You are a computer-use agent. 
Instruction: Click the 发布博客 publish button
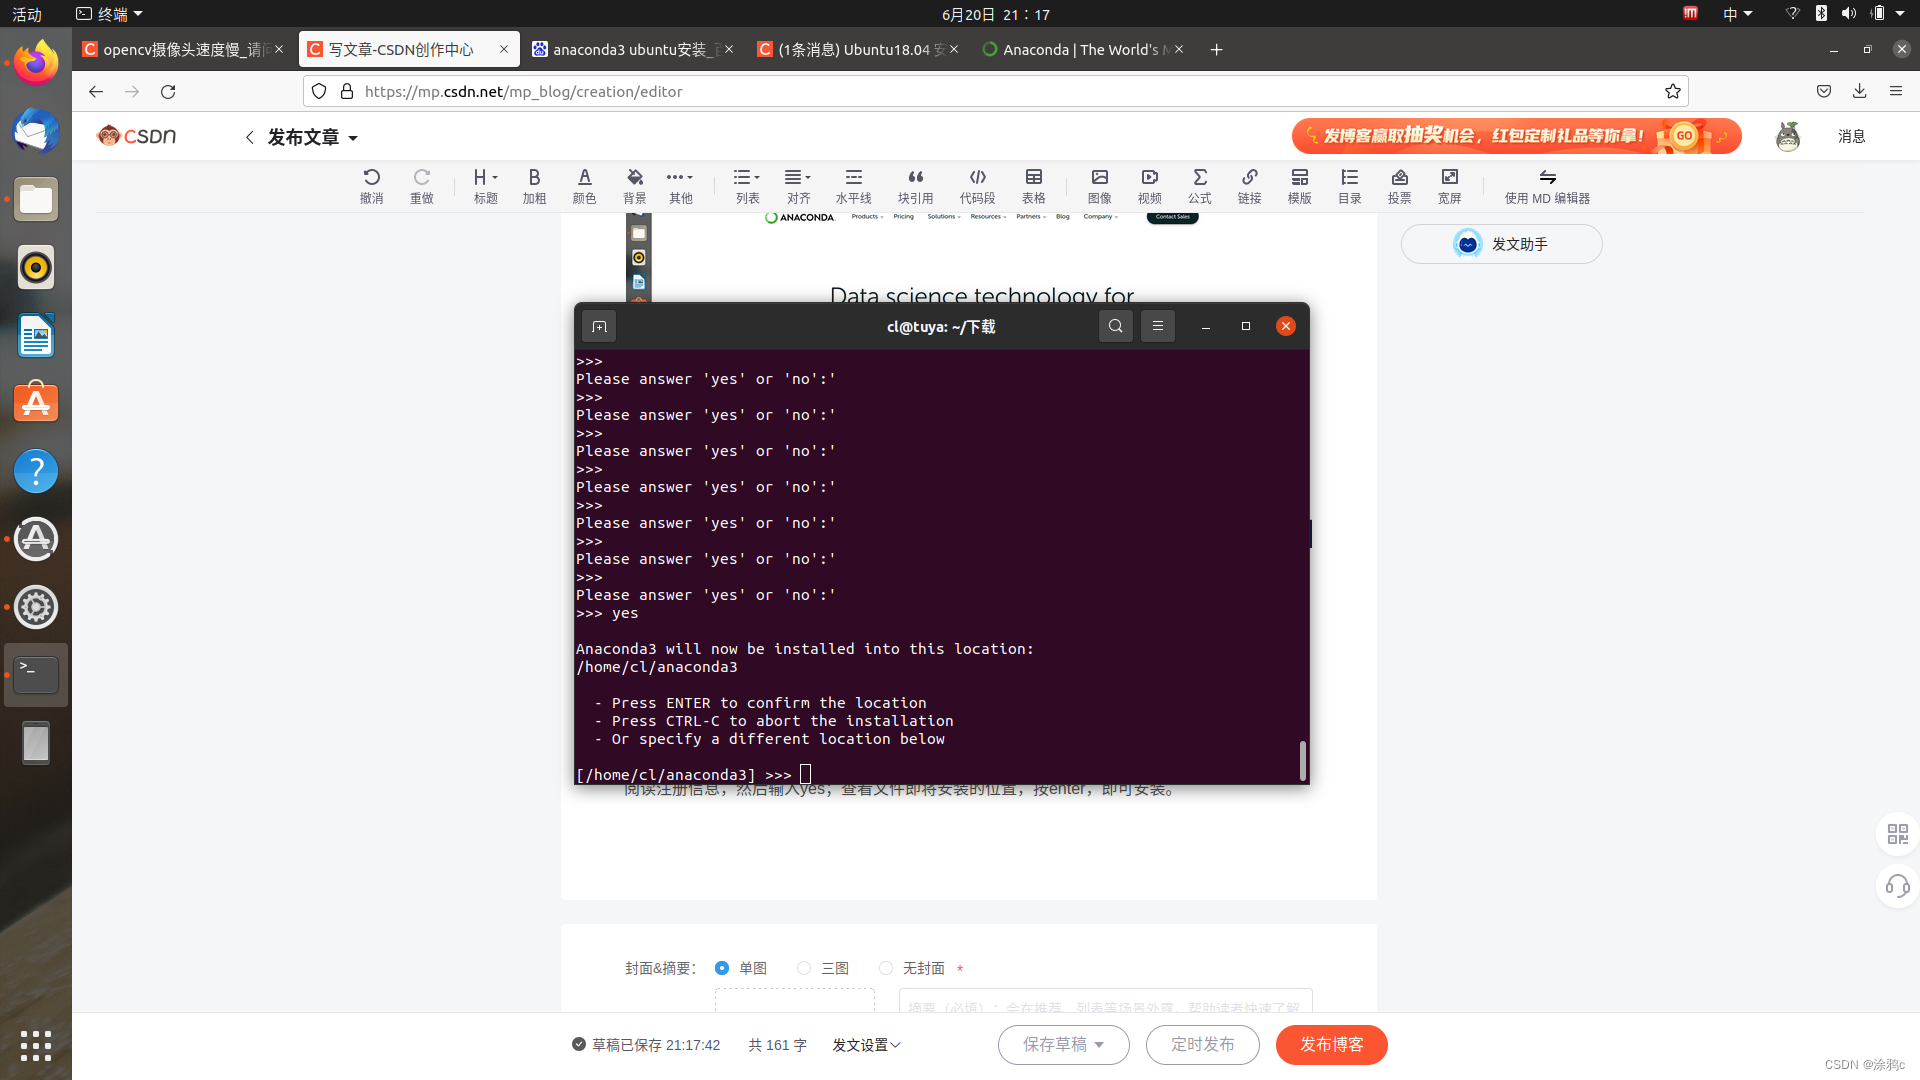[1331, 1045]
